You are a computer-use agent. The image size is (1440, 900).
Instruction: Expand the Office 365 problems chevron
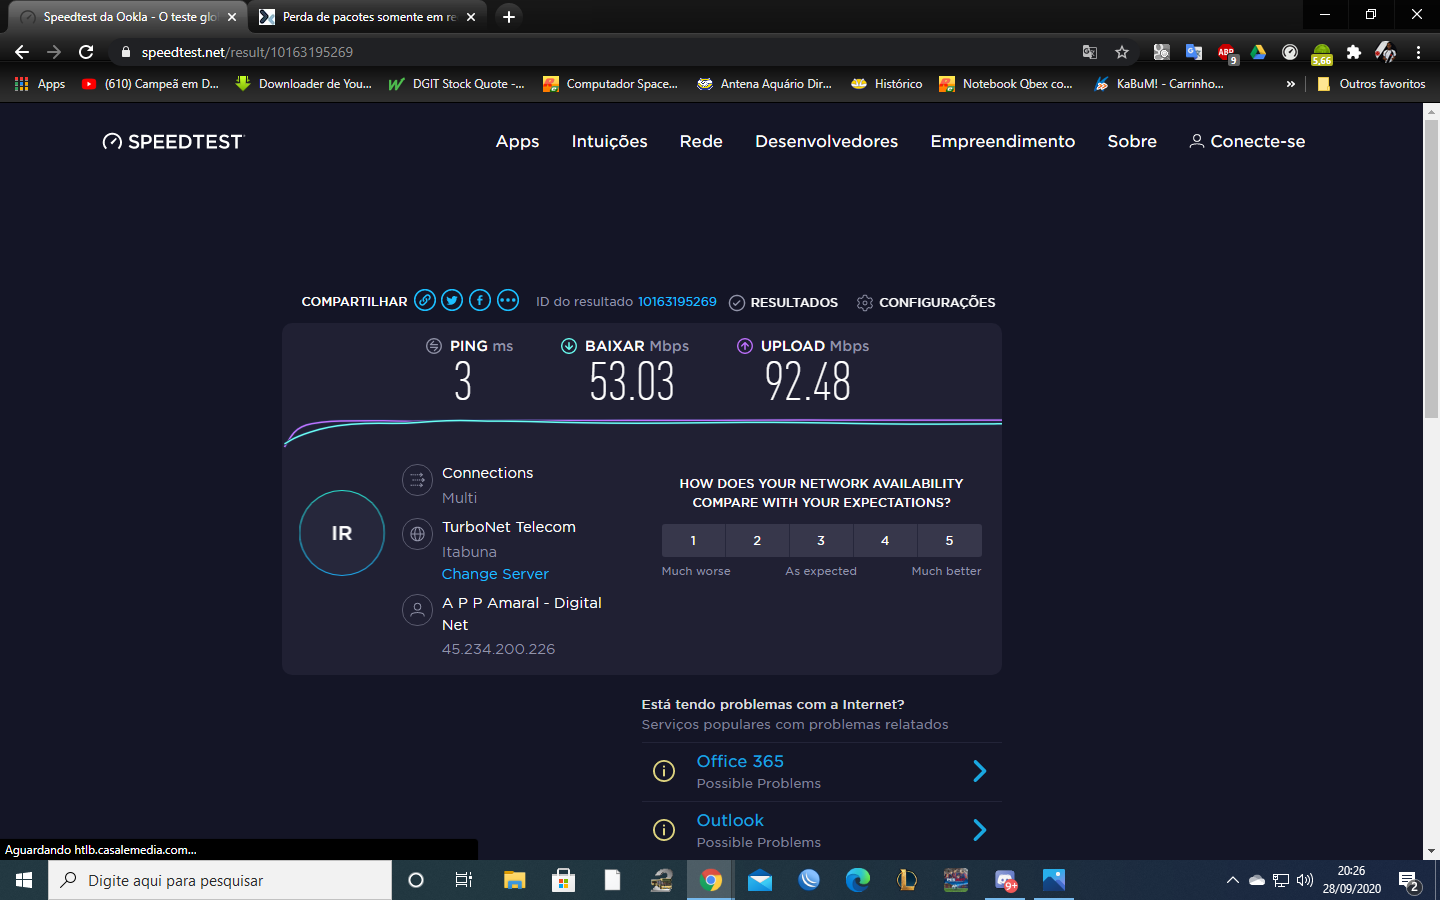980,771
